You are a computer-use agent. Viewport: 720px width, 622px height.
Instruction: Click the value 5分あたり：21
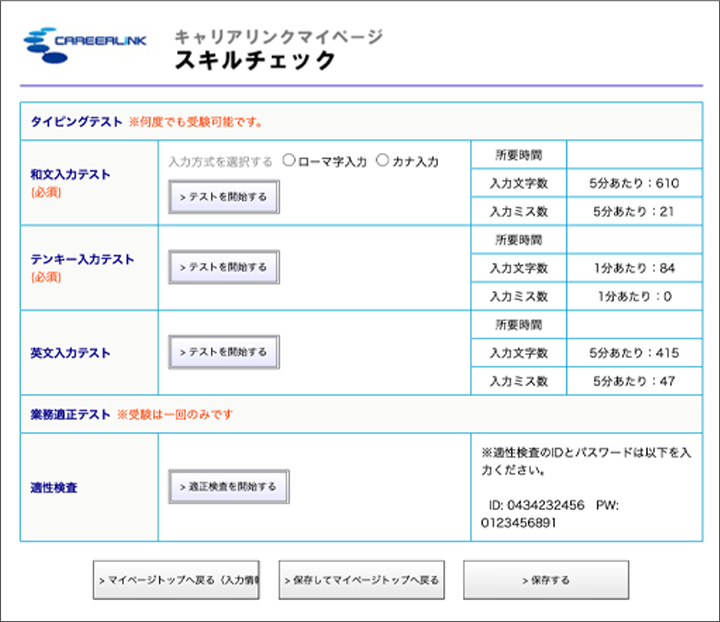[634, 212]
